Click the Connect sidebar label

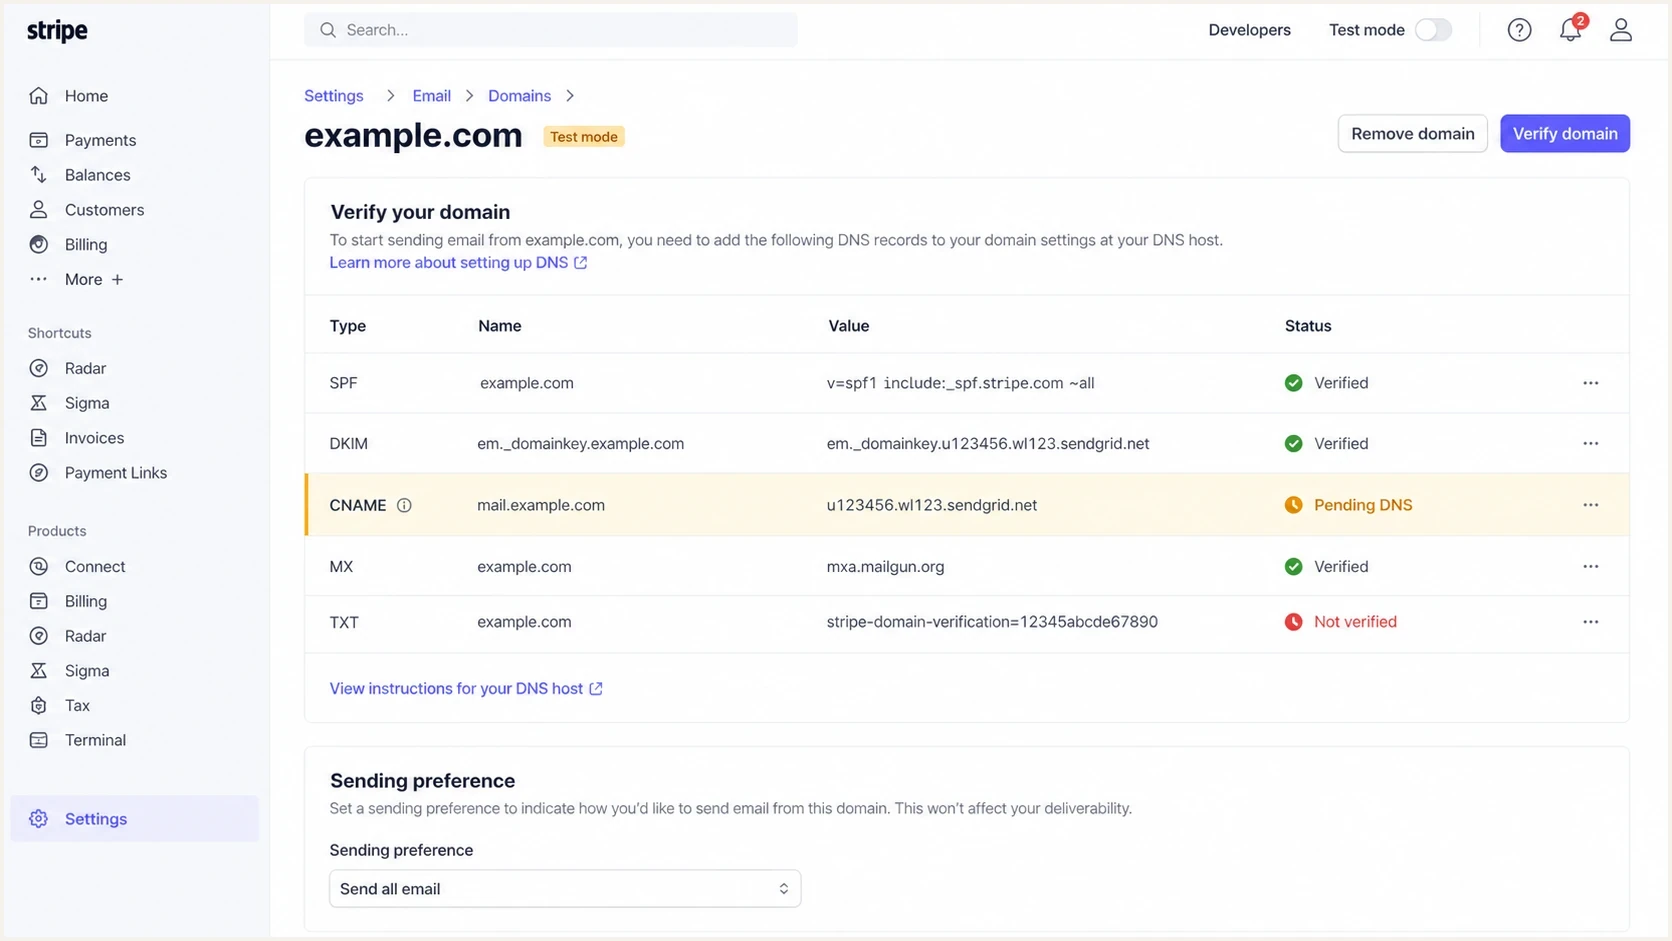pyautogui.click(x=95, y=566)
